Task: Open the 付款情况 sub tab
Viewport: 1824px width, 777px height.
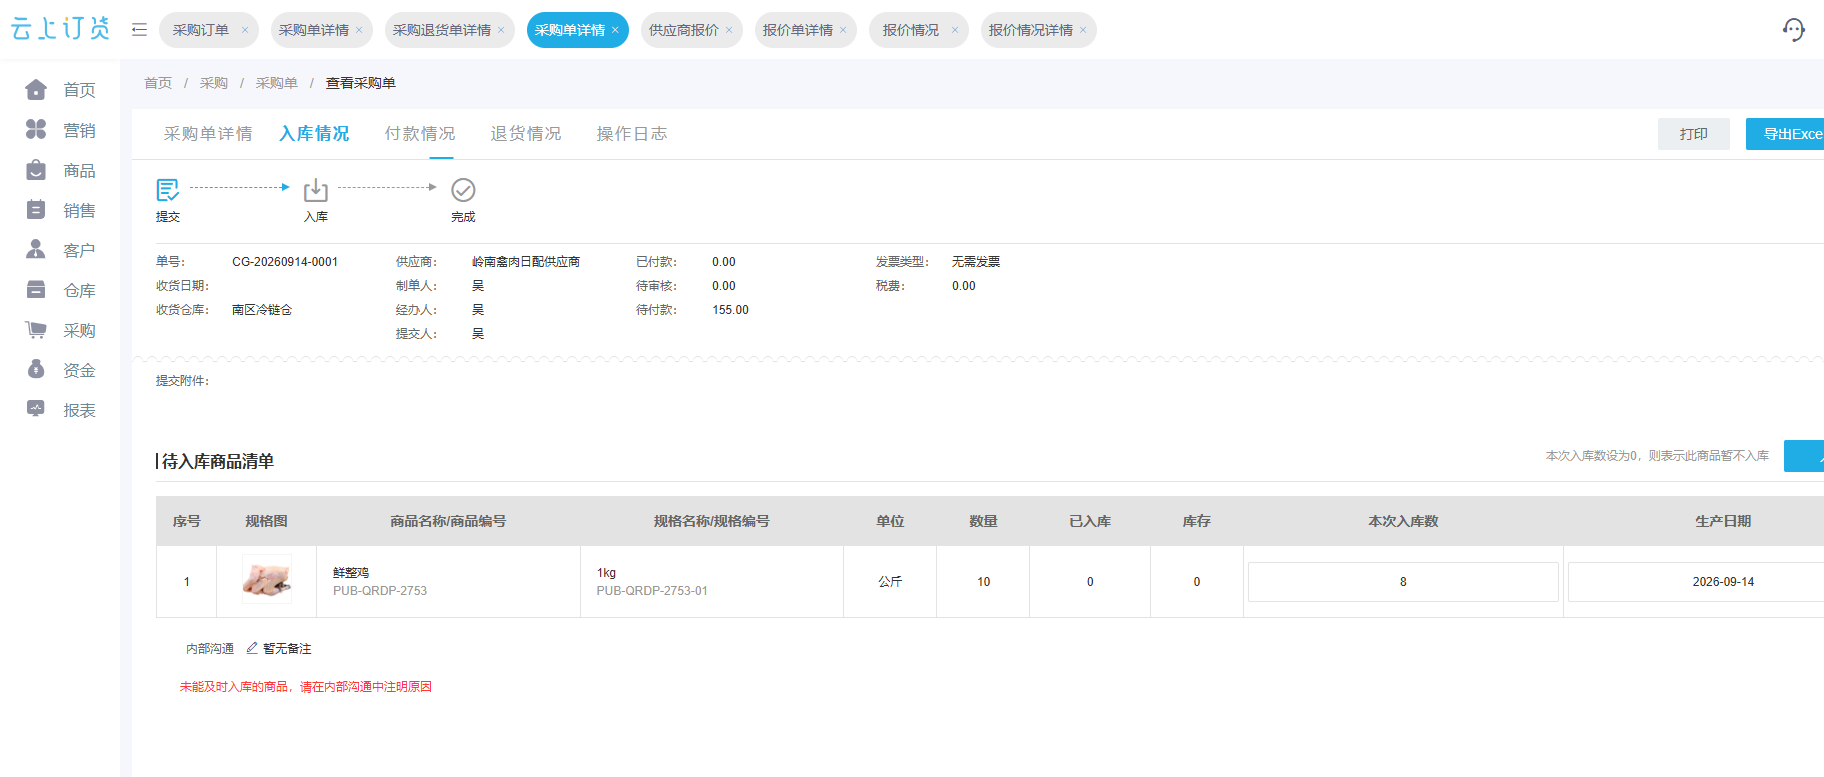Action: [420, 133]
